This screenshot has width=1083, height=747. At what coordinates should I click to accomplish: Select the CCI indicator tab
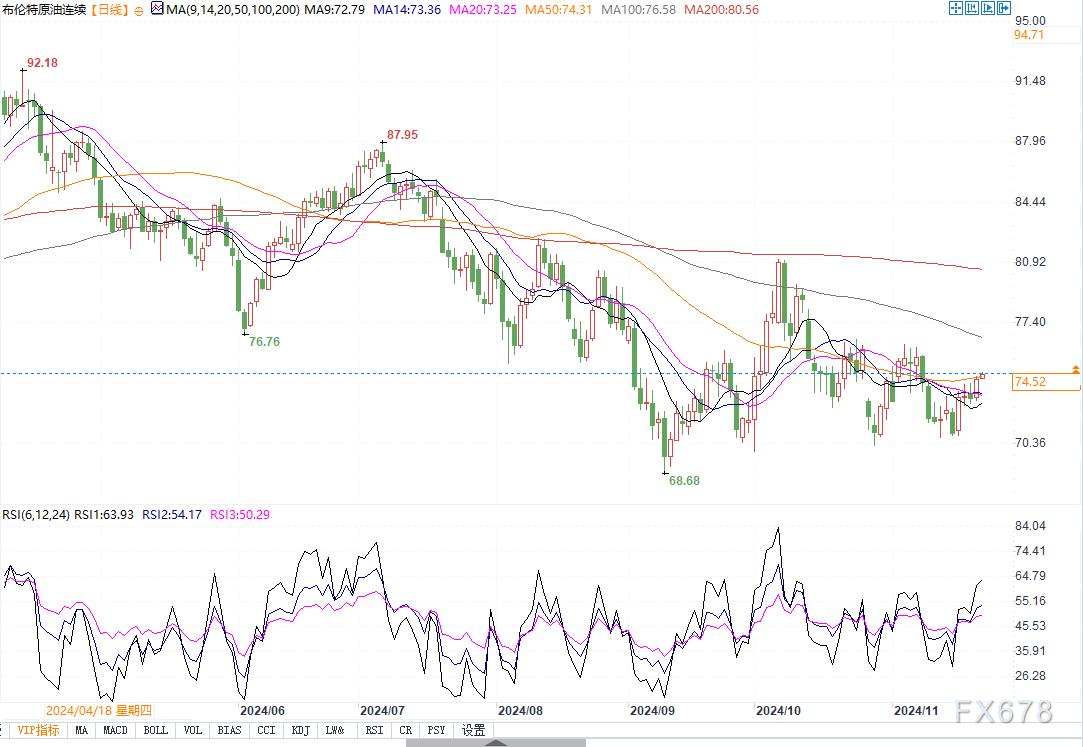click(266, 731)
